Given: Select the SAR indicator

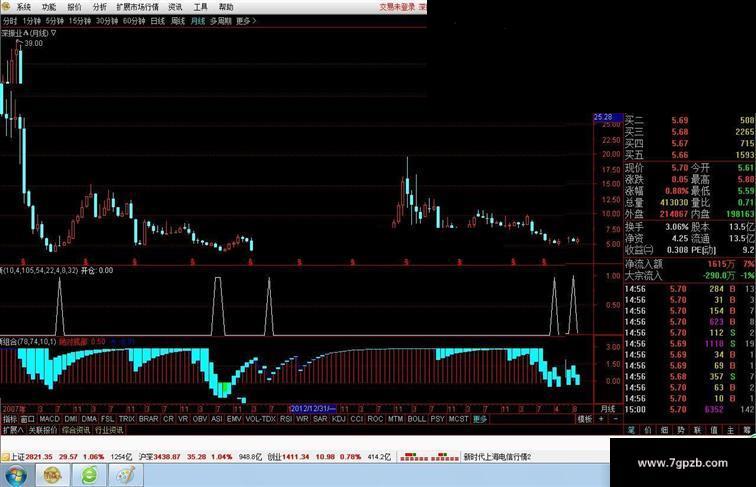Looking at the screenshot, I should [x=320, y=419].
